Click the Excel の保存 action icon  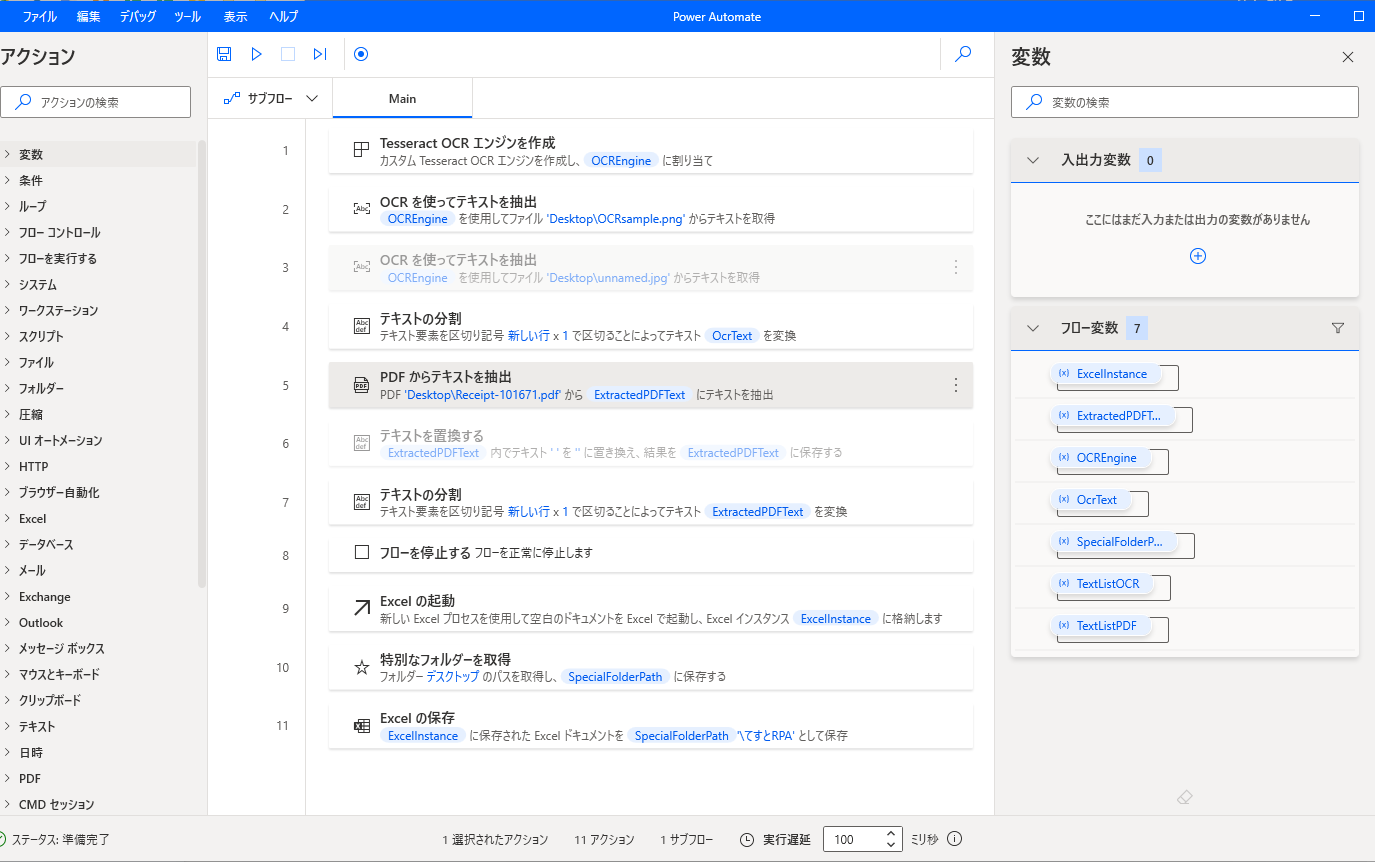pyautogui.click(x=362, y=726)
